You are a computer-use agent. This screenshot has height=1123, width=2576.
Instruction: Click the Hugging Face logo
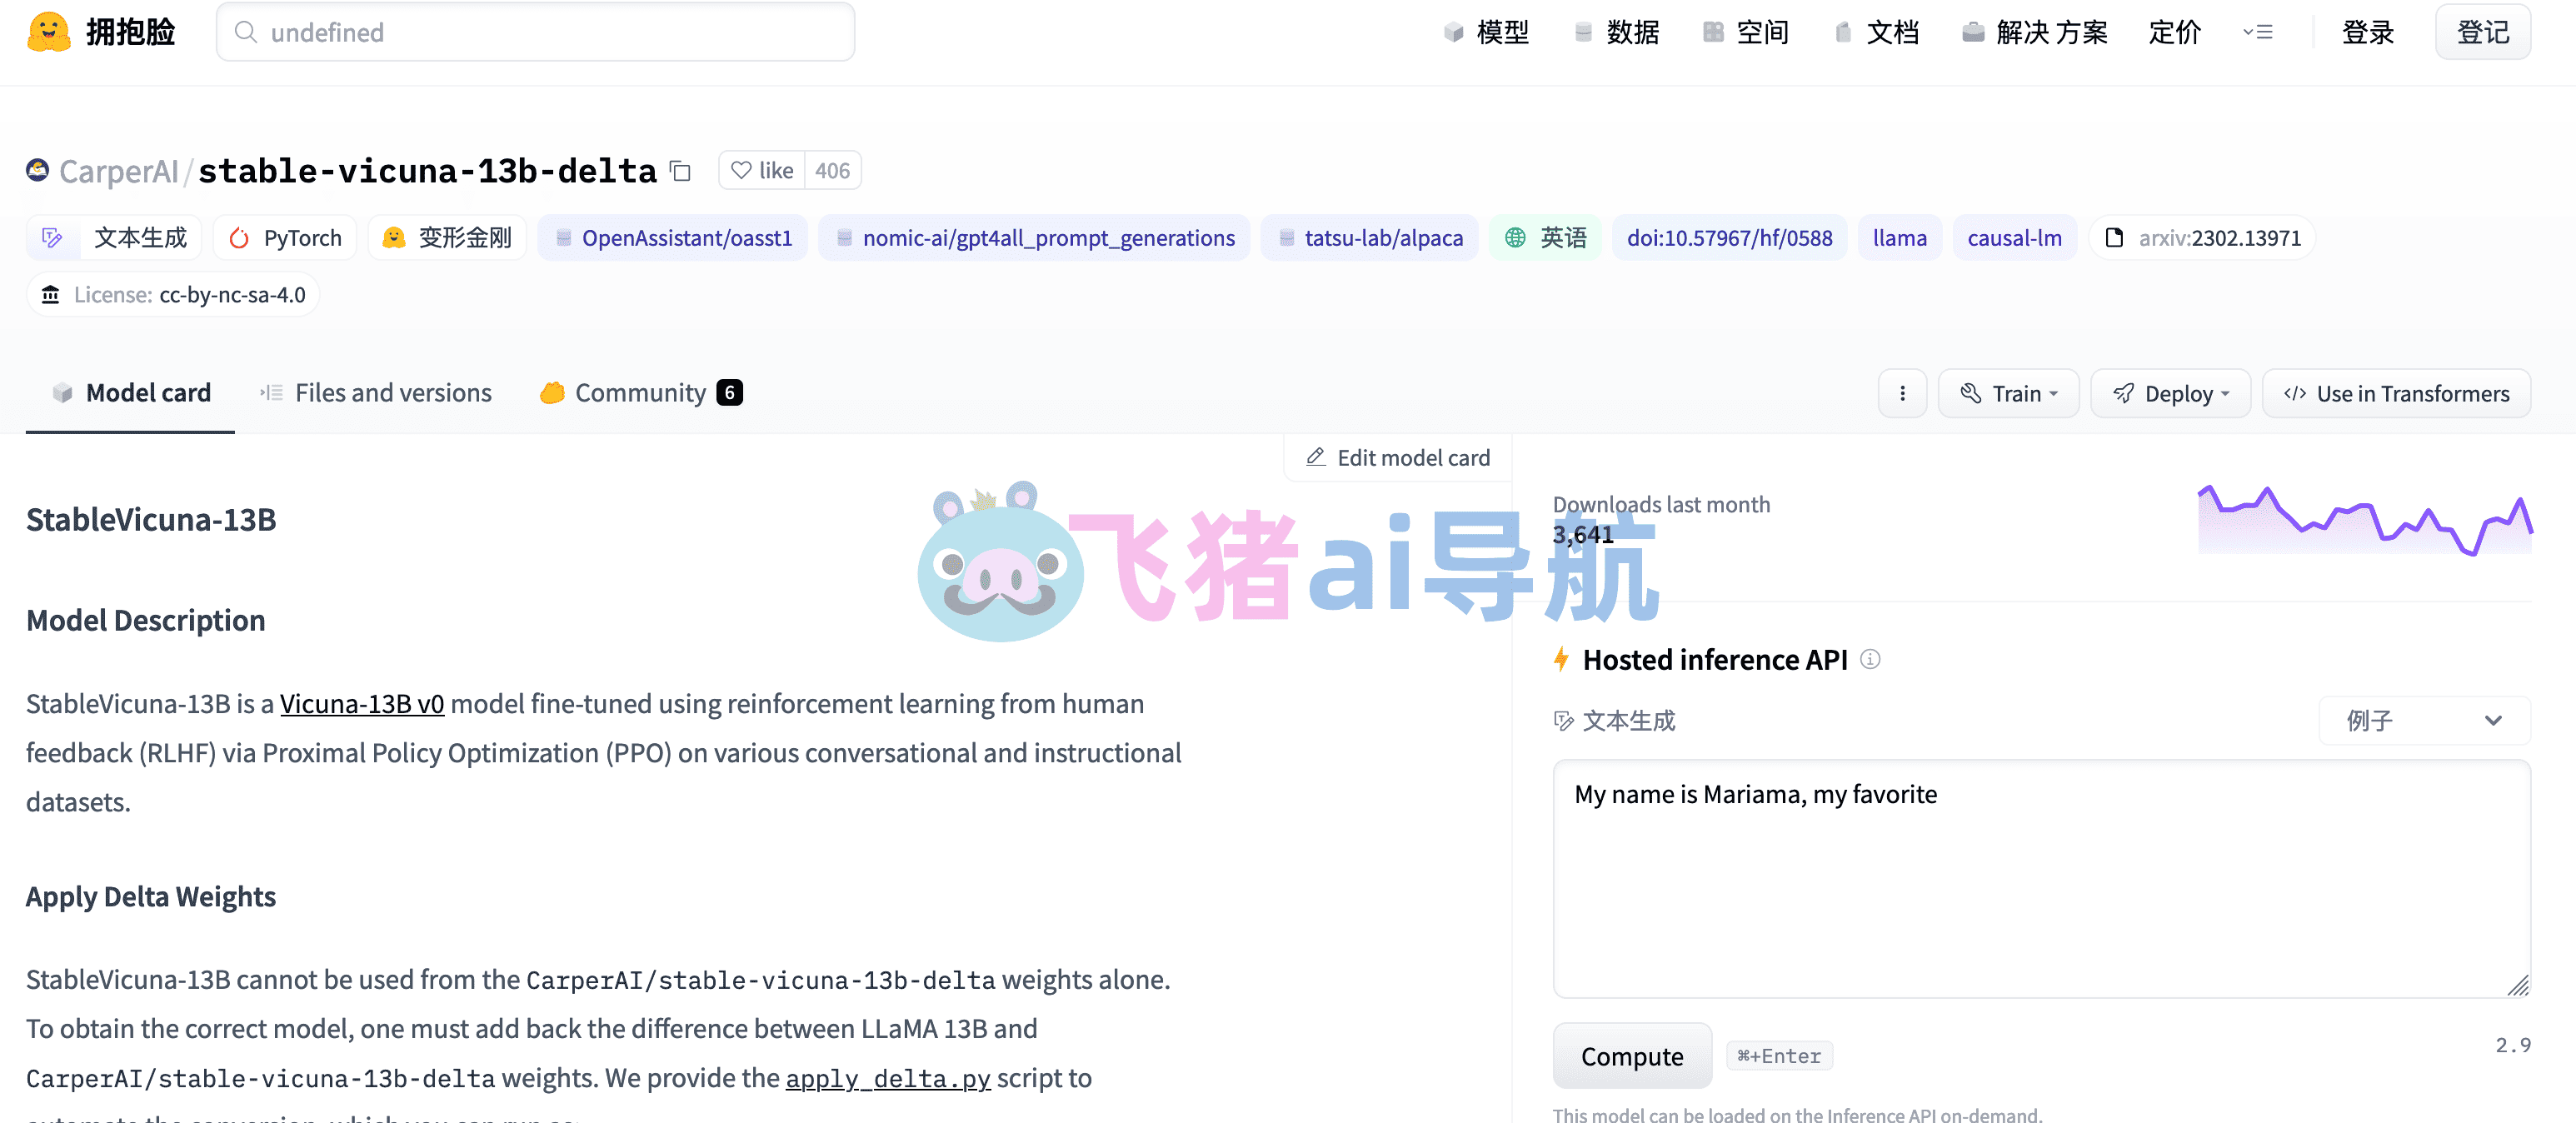tap(49, 32)
